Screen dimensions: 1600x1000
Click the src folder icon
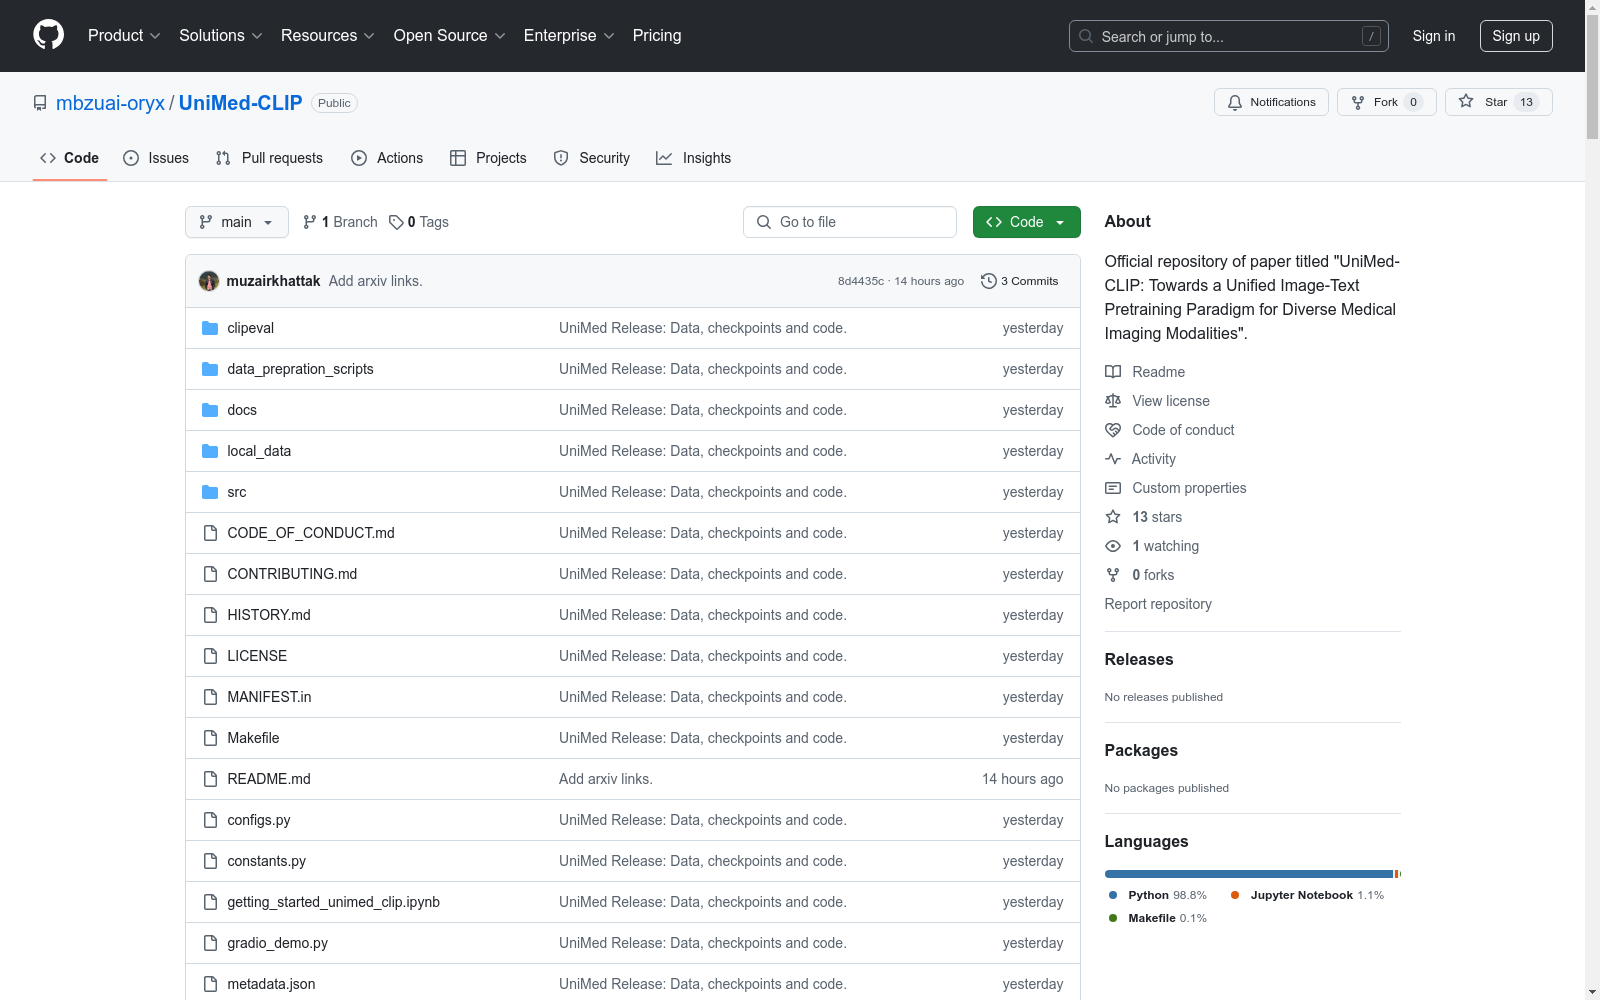coord(210,492)
